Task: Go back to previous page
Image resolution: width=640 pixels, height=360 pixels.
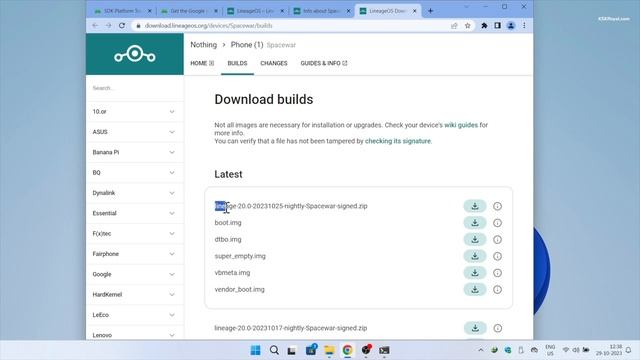Action: [95, 25]
